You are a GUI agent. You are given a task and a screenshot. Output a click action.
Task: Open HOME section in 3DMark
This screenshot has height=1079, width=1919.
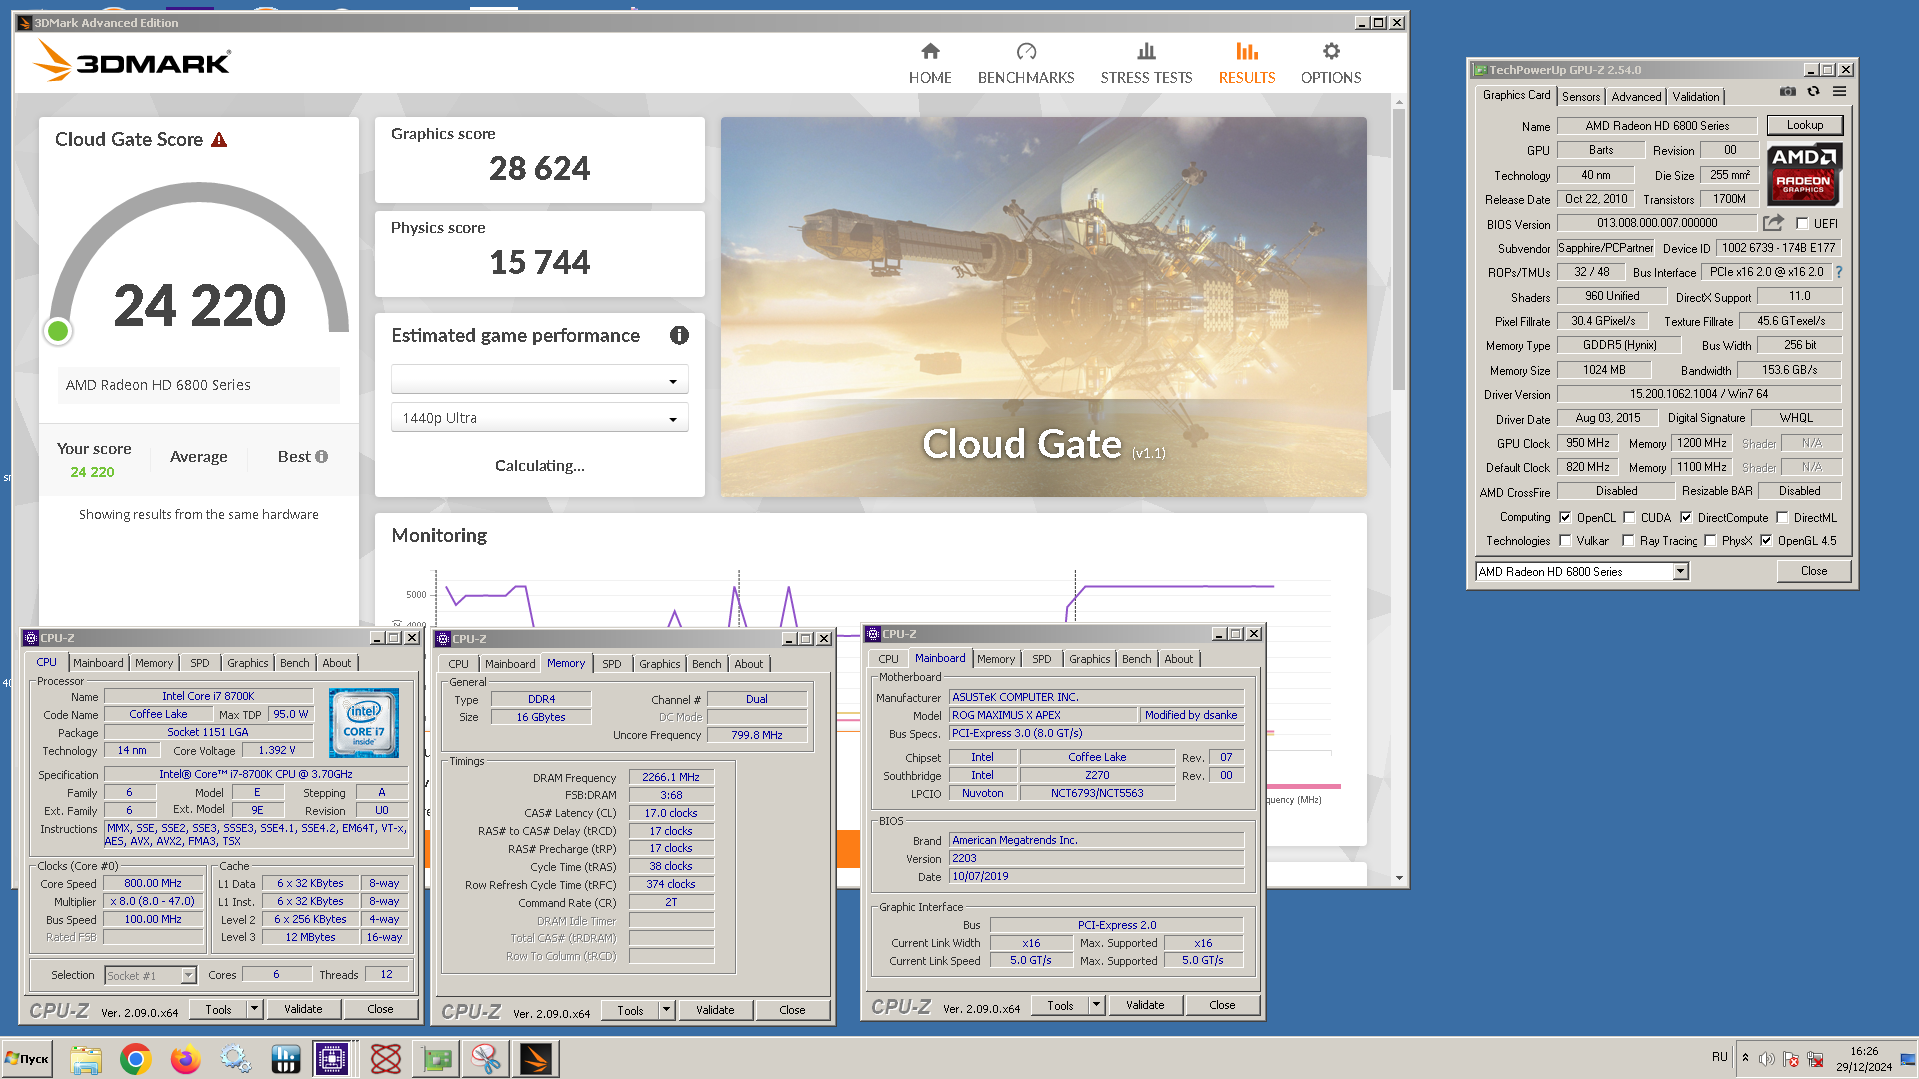click(x=929, y=64)
